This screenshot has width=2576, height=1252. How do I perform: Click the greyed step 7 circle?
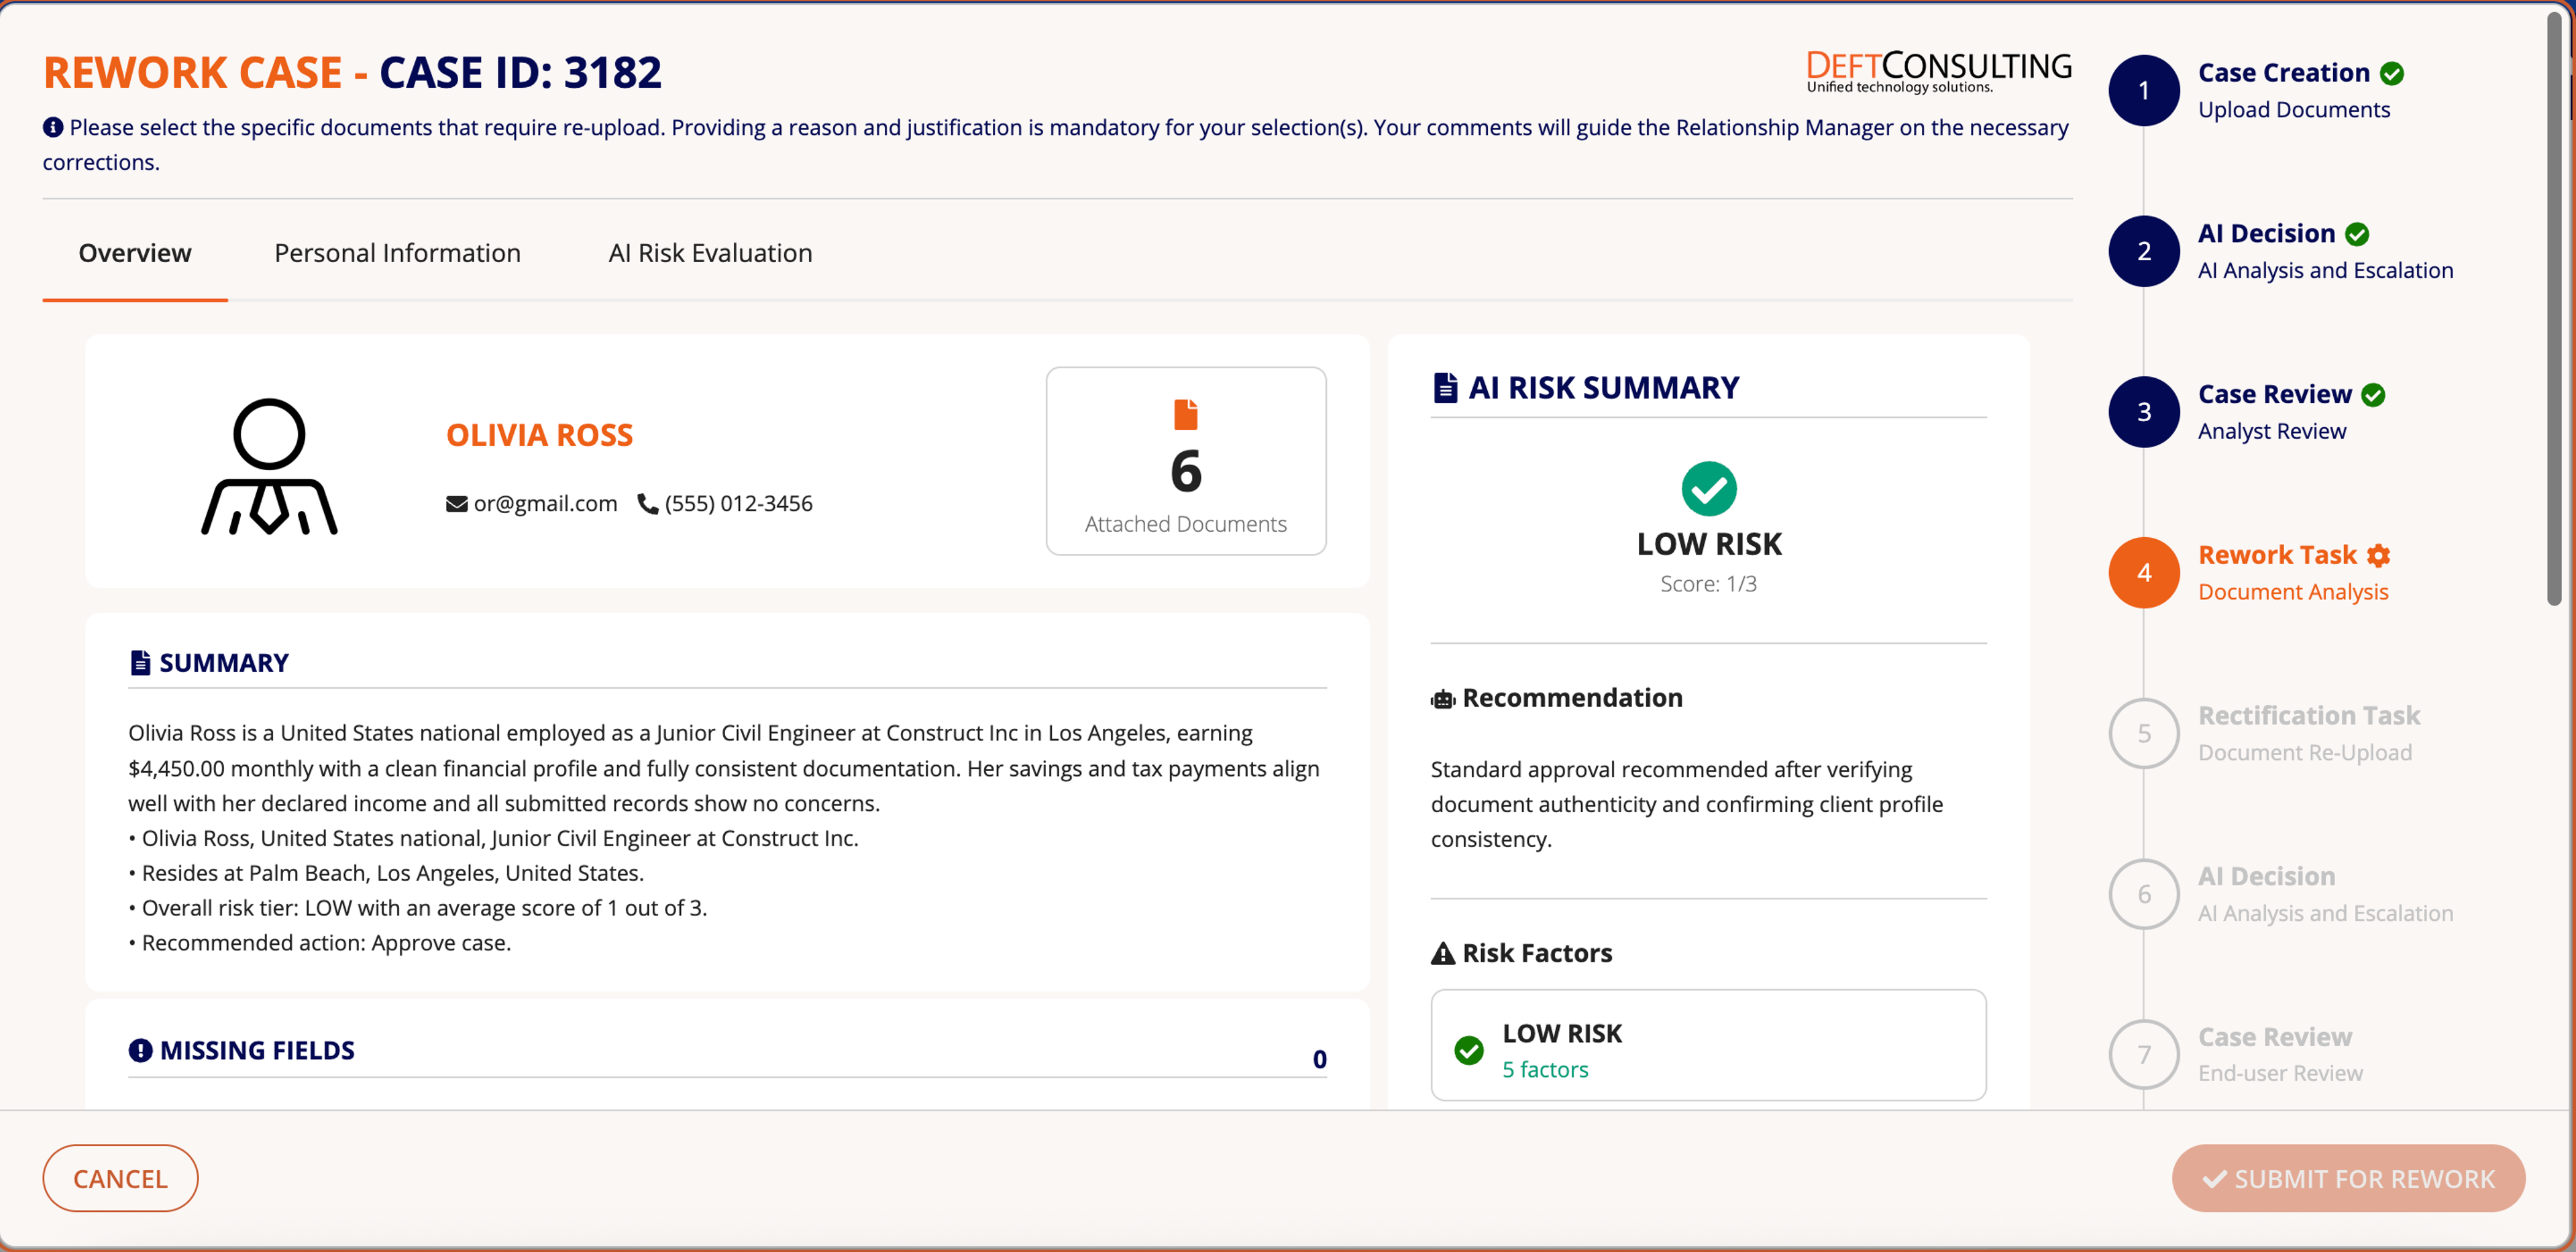click(2144, 1055)
